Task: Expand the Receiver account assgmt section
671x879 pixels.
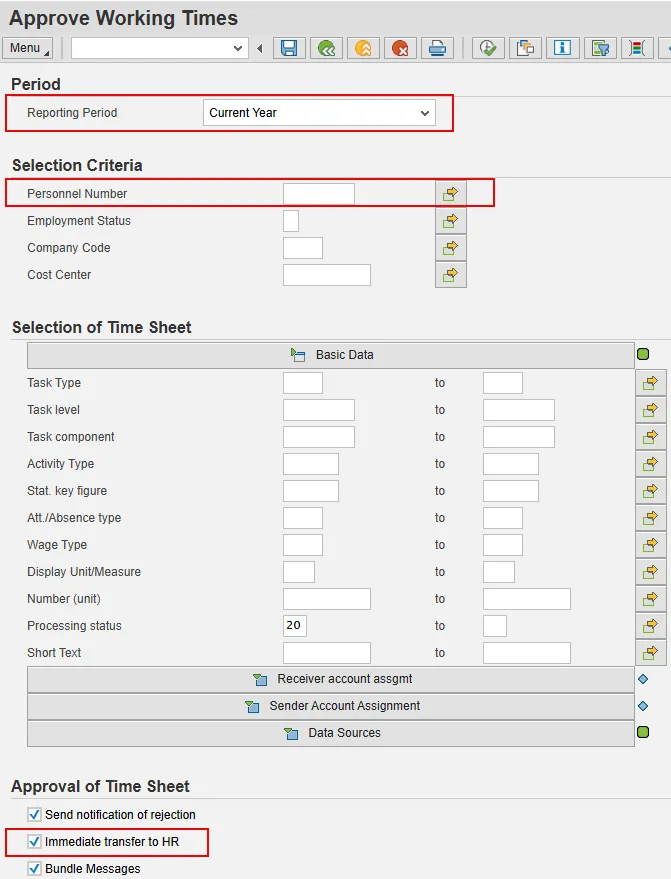Action: tap(331, 680)
